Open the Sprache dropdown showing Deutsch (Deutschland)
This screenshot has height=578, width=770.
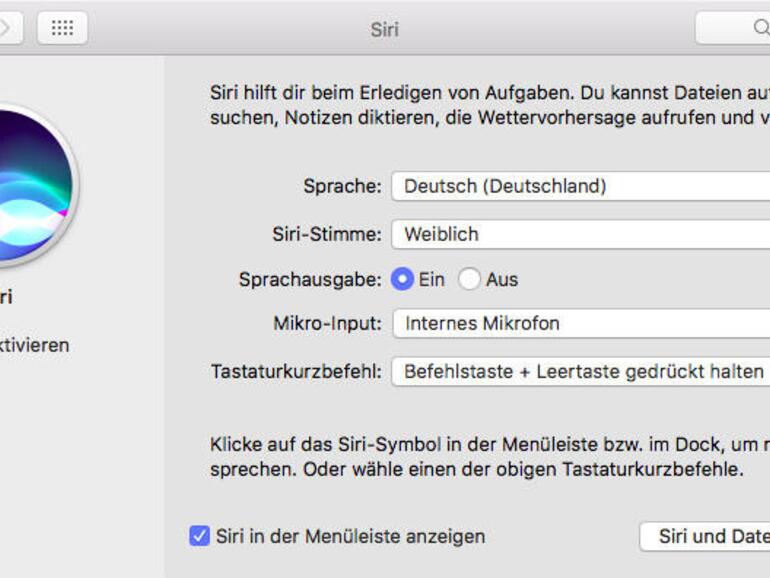pyautogui.click(x=580, y=186)
